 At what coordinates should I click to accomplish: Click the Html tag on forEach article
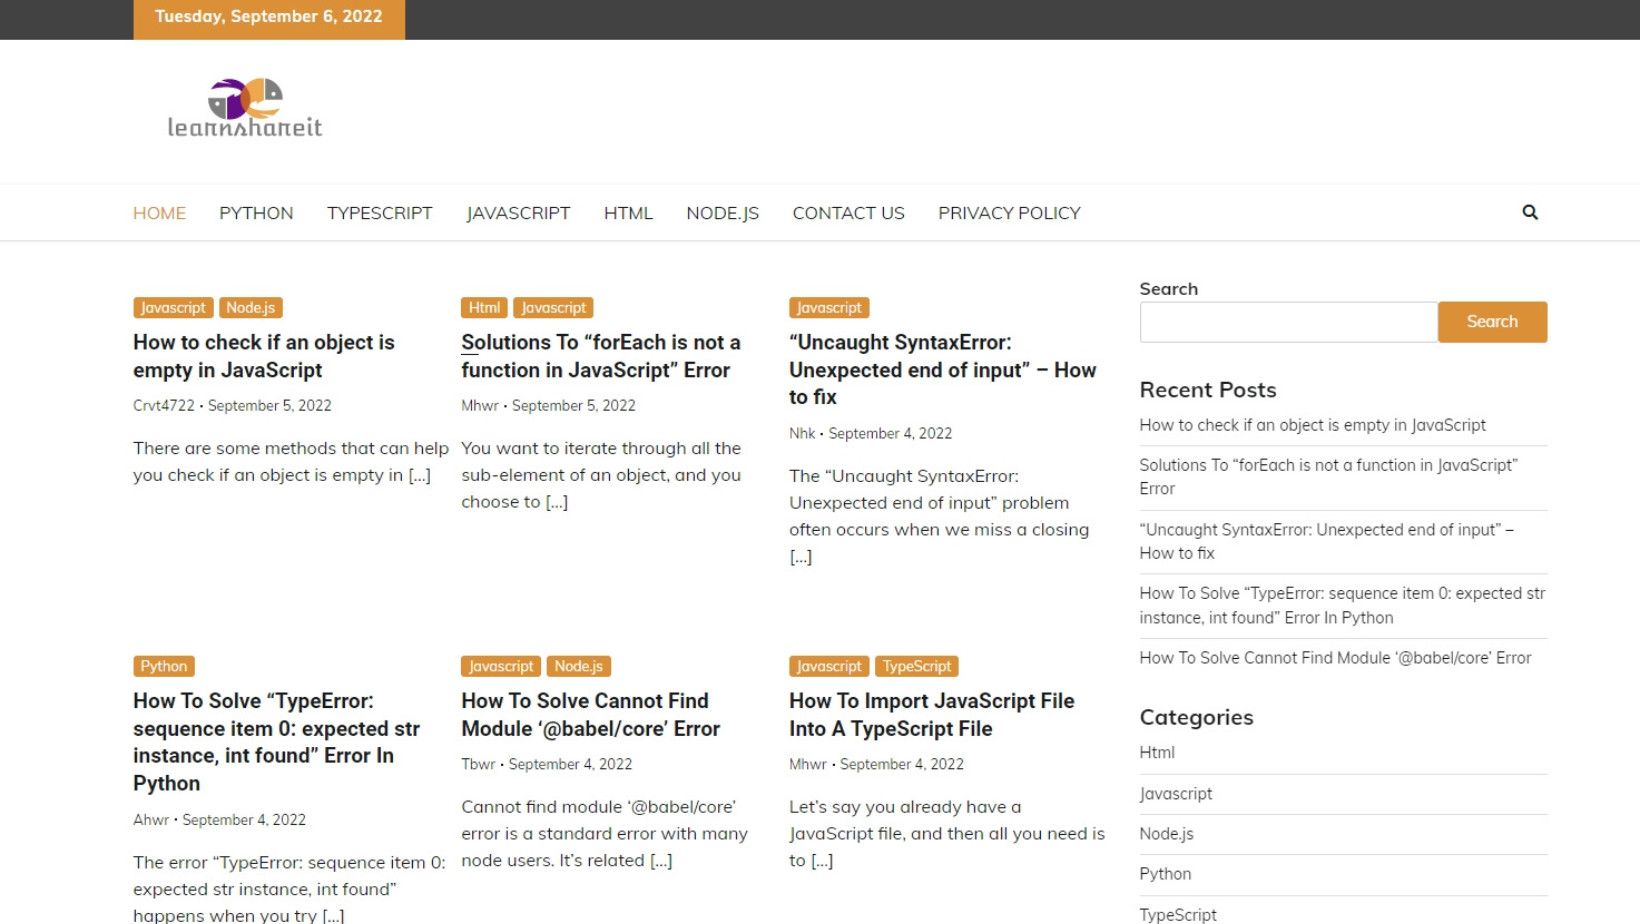484,308
